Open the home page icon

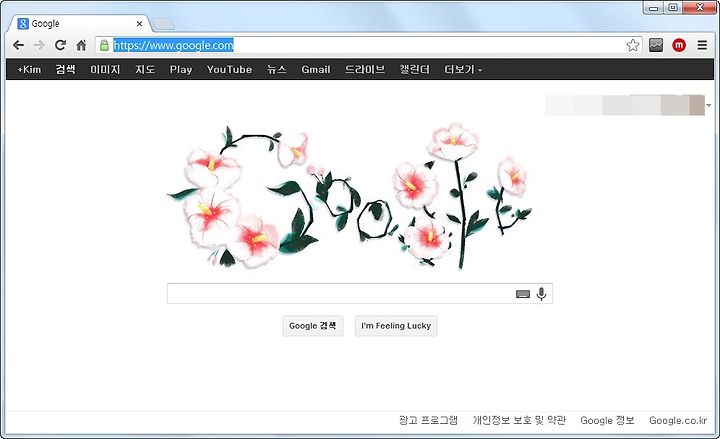pyautogui.click(x=81, y=45)
